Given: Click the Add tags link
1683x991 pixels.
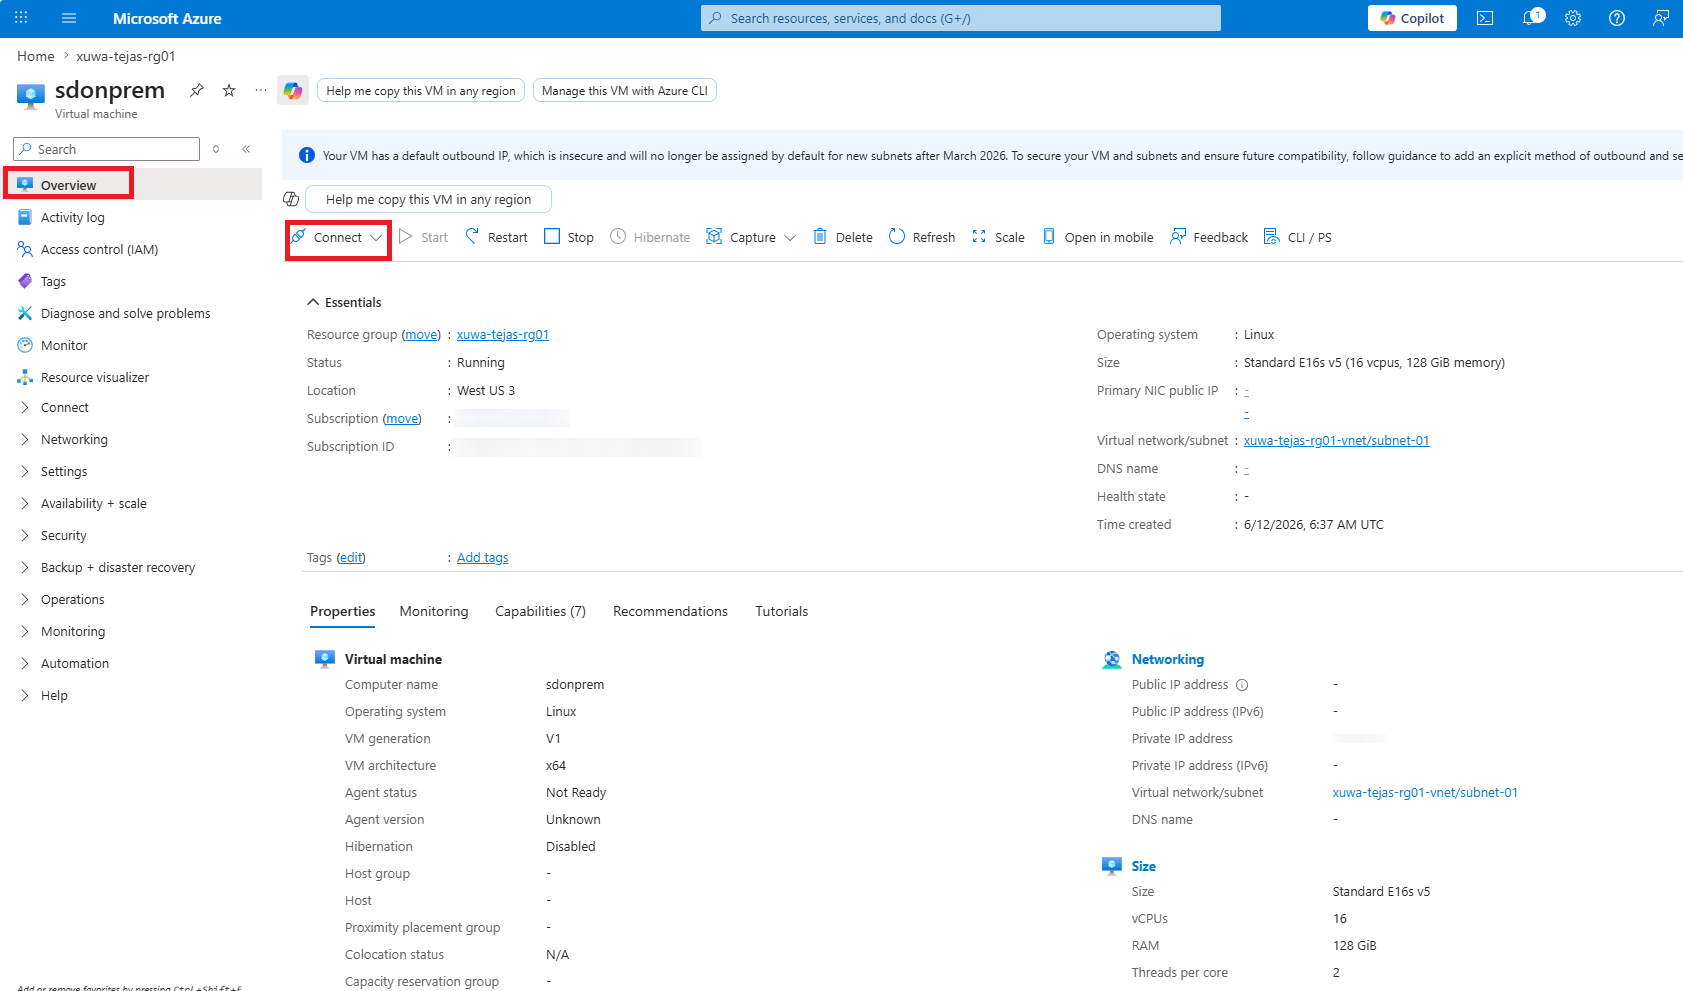Looking at the screenshot, I should pos(483,558).
